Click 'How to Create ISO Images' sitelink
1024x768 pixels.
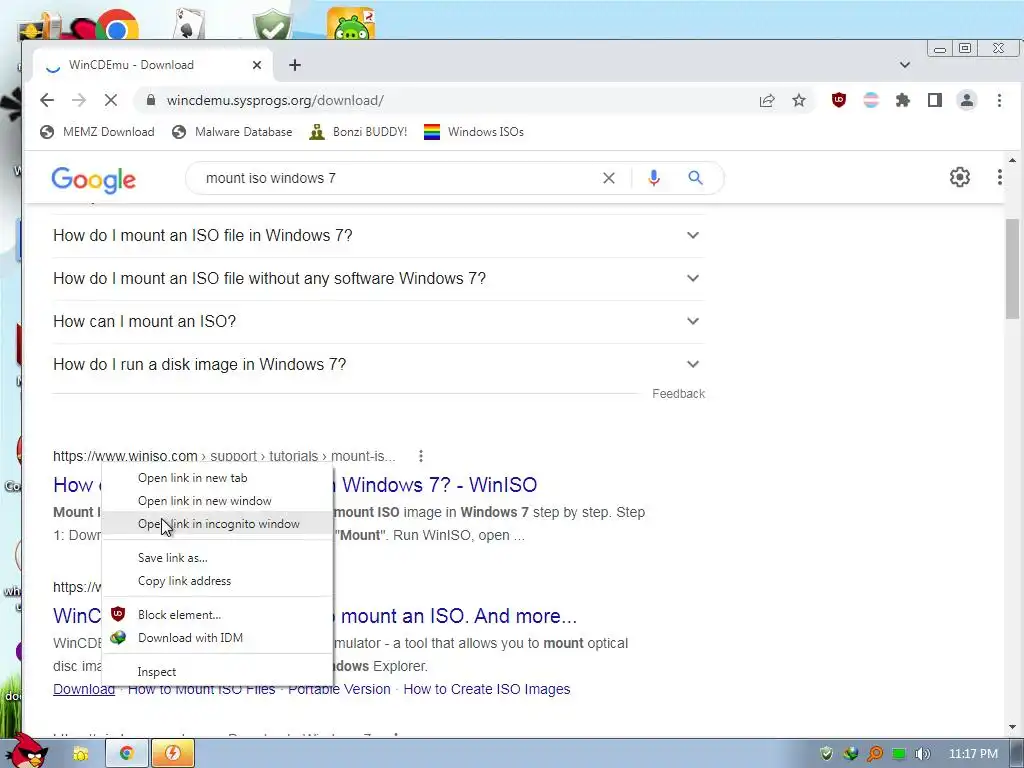(487, 689)
